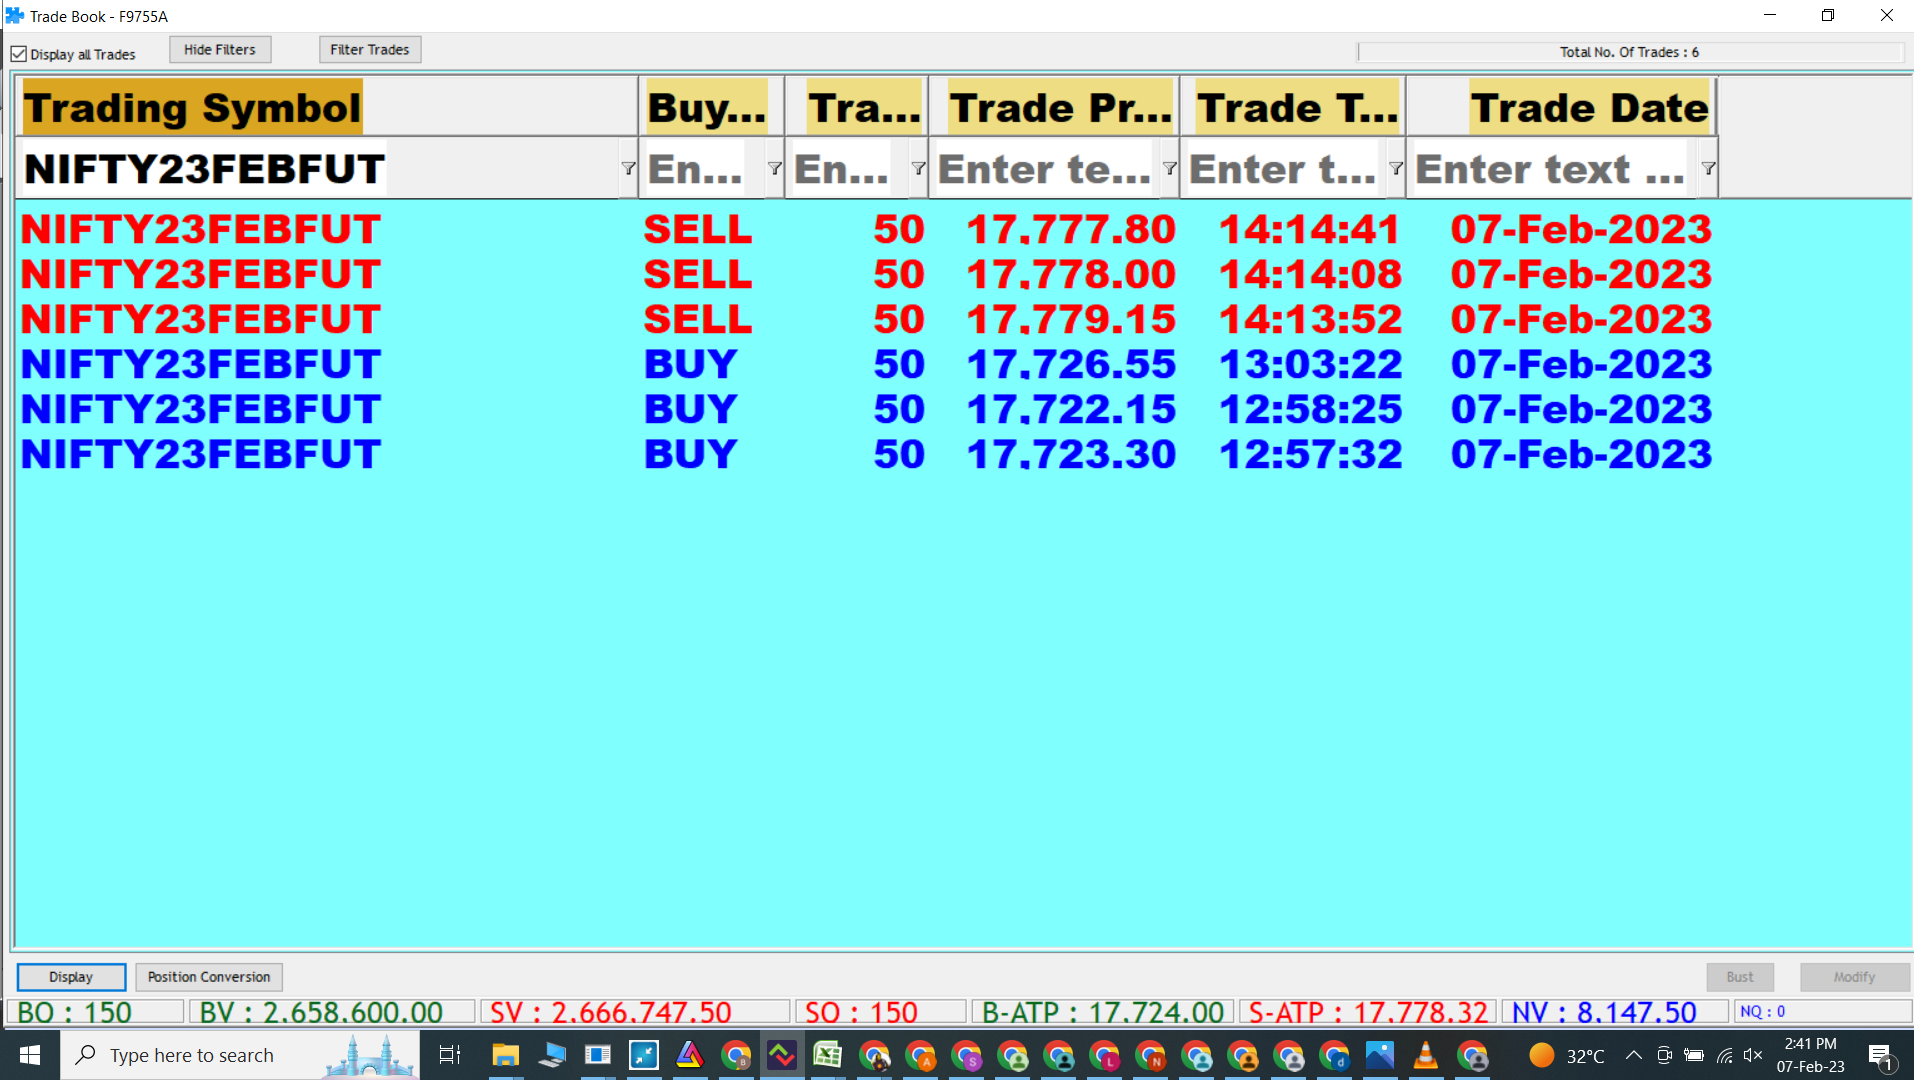Select the BUY trade priced 17,726.55
Screen dimensions: 1914x1080
pos(866,364)
